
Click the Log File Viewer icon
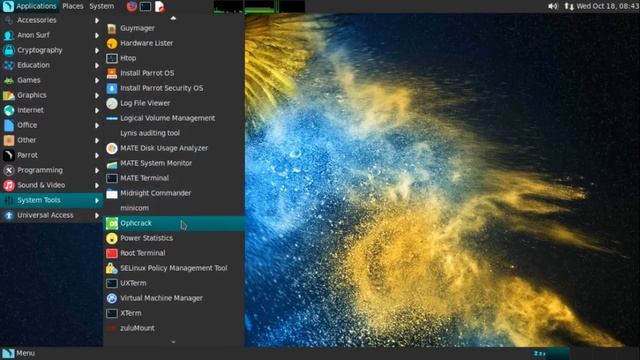pyautogui.click(x=111, y=103)
